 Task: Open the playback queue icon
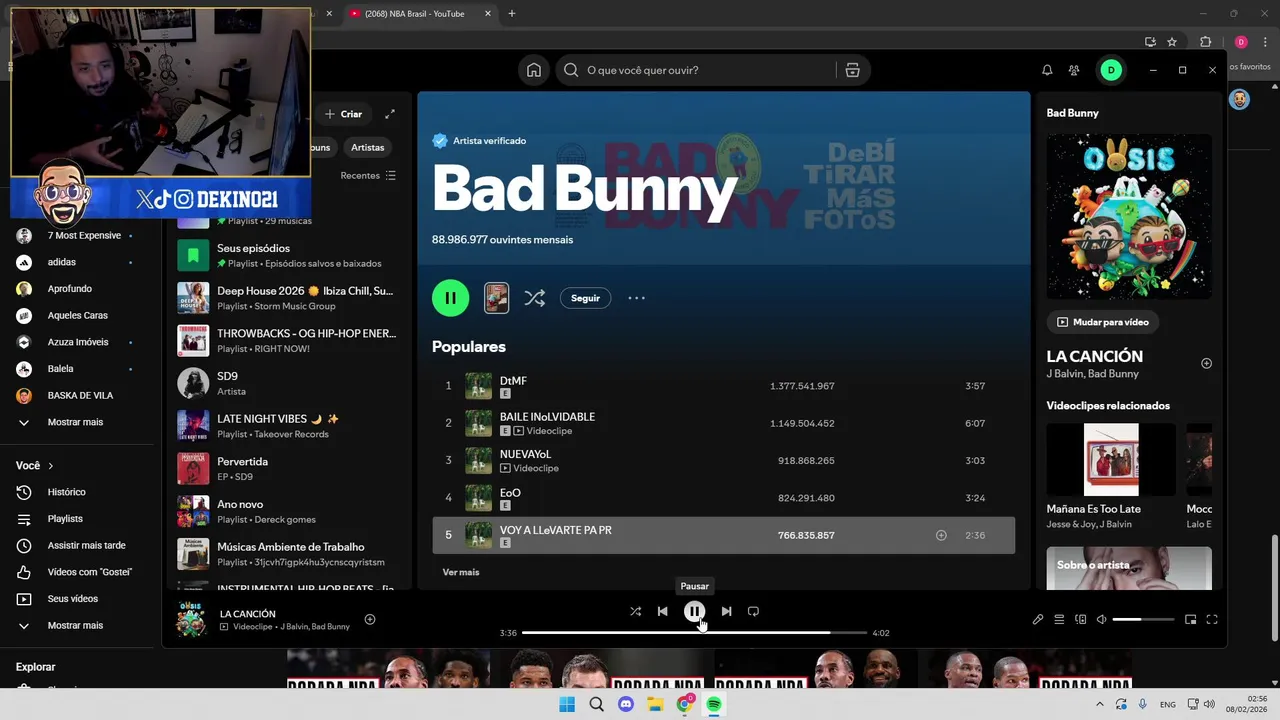pos(1059,619)
